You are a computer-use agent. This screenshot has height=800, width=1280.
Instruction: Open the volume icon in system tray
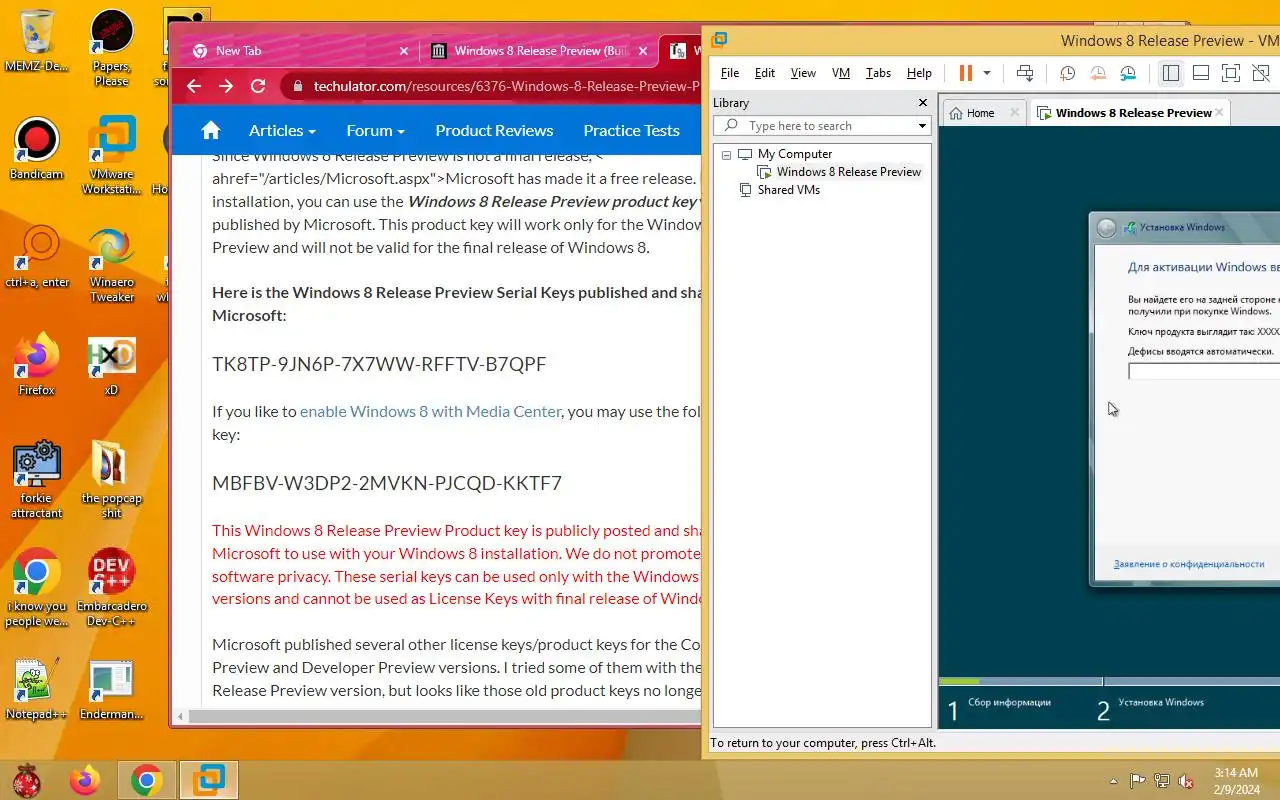[x=1185, y=781]
